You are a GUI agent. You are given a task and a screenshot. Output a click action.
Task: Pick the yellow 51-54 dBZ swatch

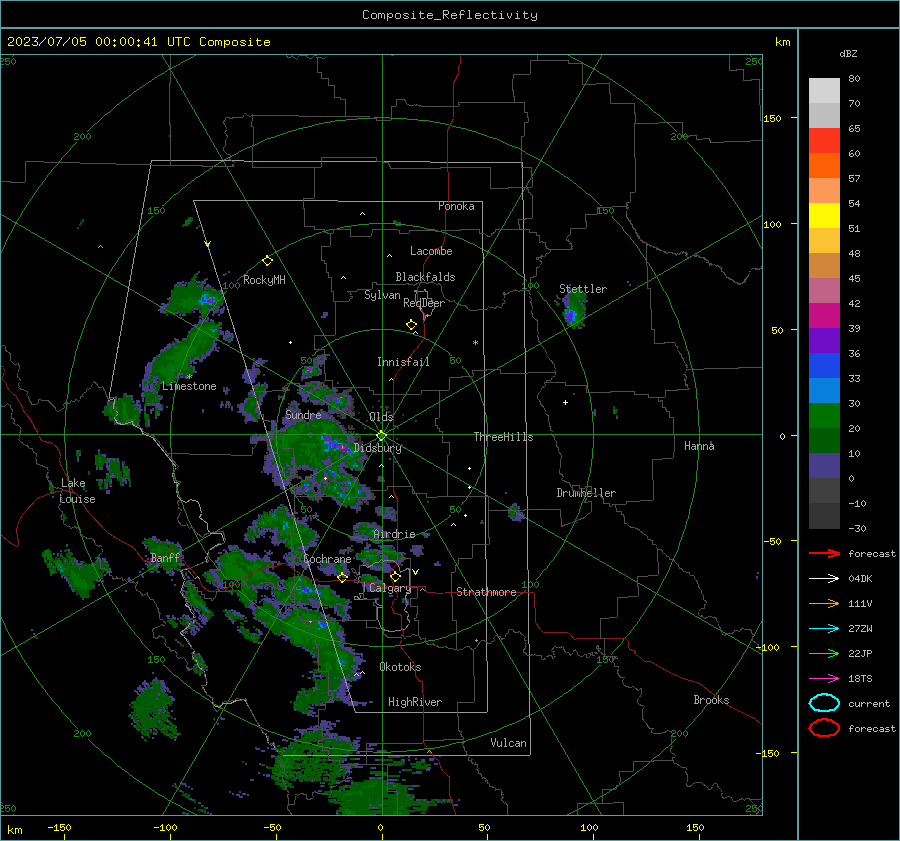(x=824, y=216)
